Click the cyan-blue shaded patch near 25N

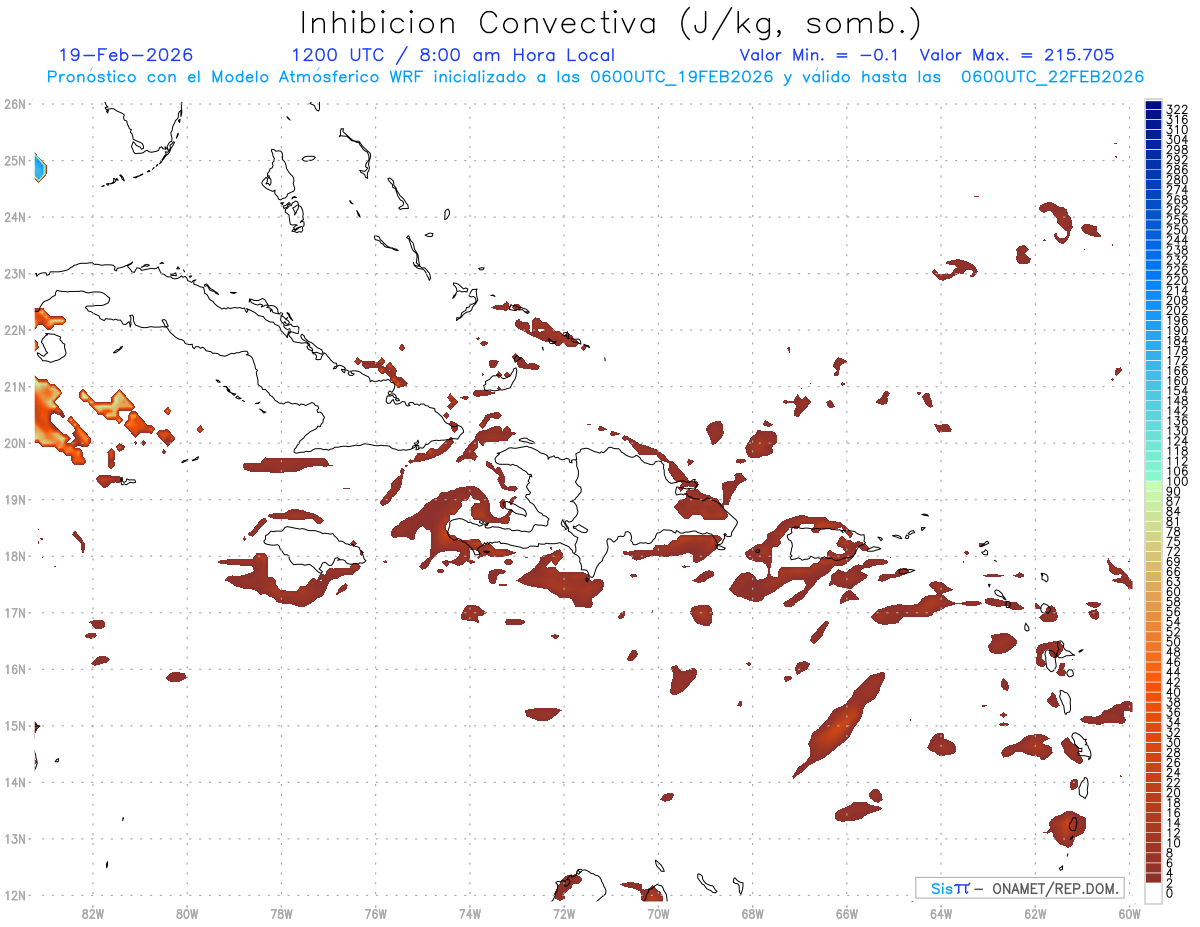click(x=40, y=167)
